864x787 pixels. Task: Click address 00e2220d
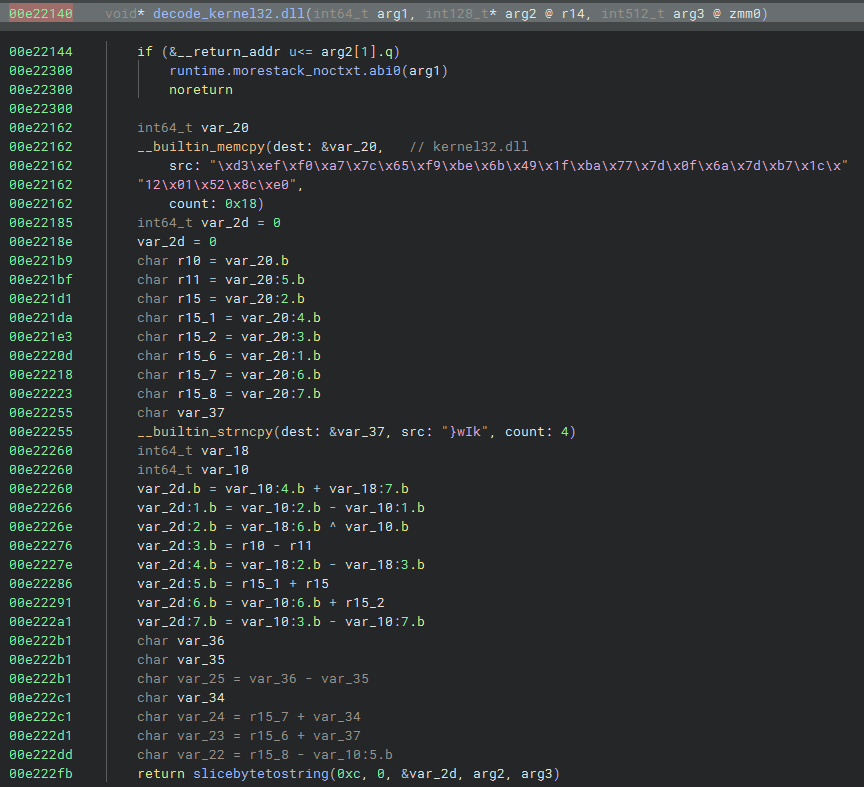41,356
